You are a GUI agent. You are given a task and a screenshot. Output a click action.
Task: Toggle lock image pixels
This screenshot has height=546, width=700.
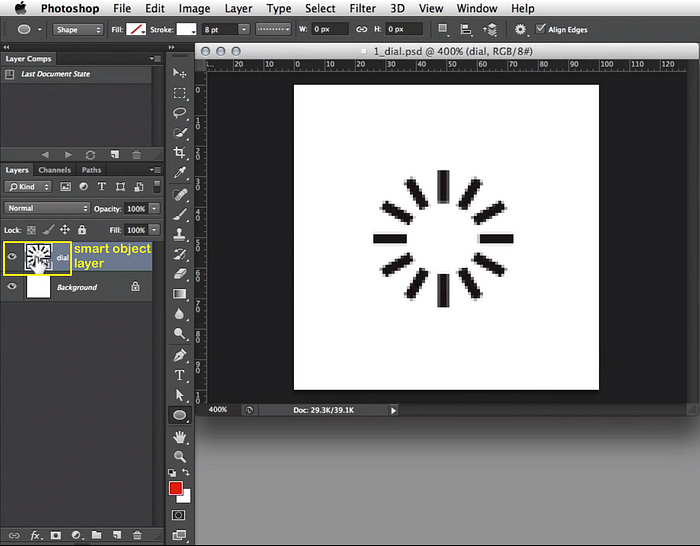coord(48,229)
